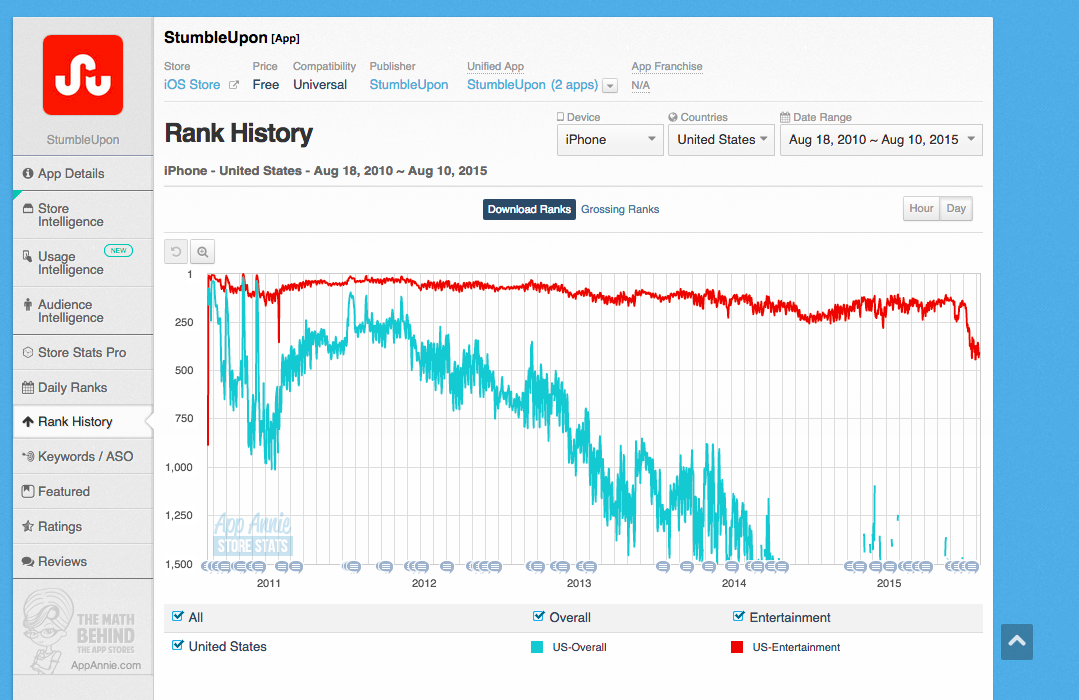This screenshot has width=1079, height=700.
Task: Toggle the All checkbox
Action: click(x=178, y=616)
